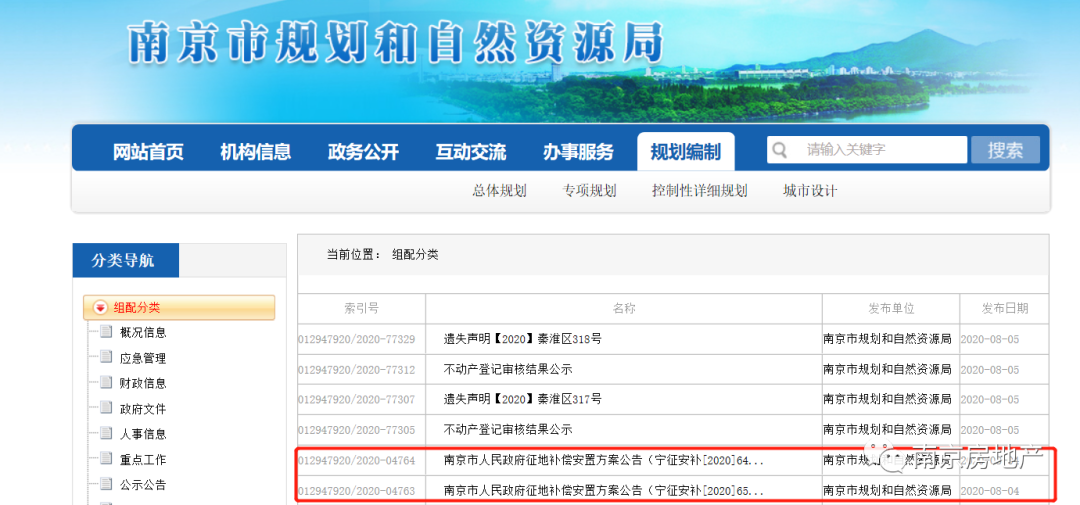Open 政务公开 menu
The height and width of the screenshot is (505, 1080).
pos(363,152)
